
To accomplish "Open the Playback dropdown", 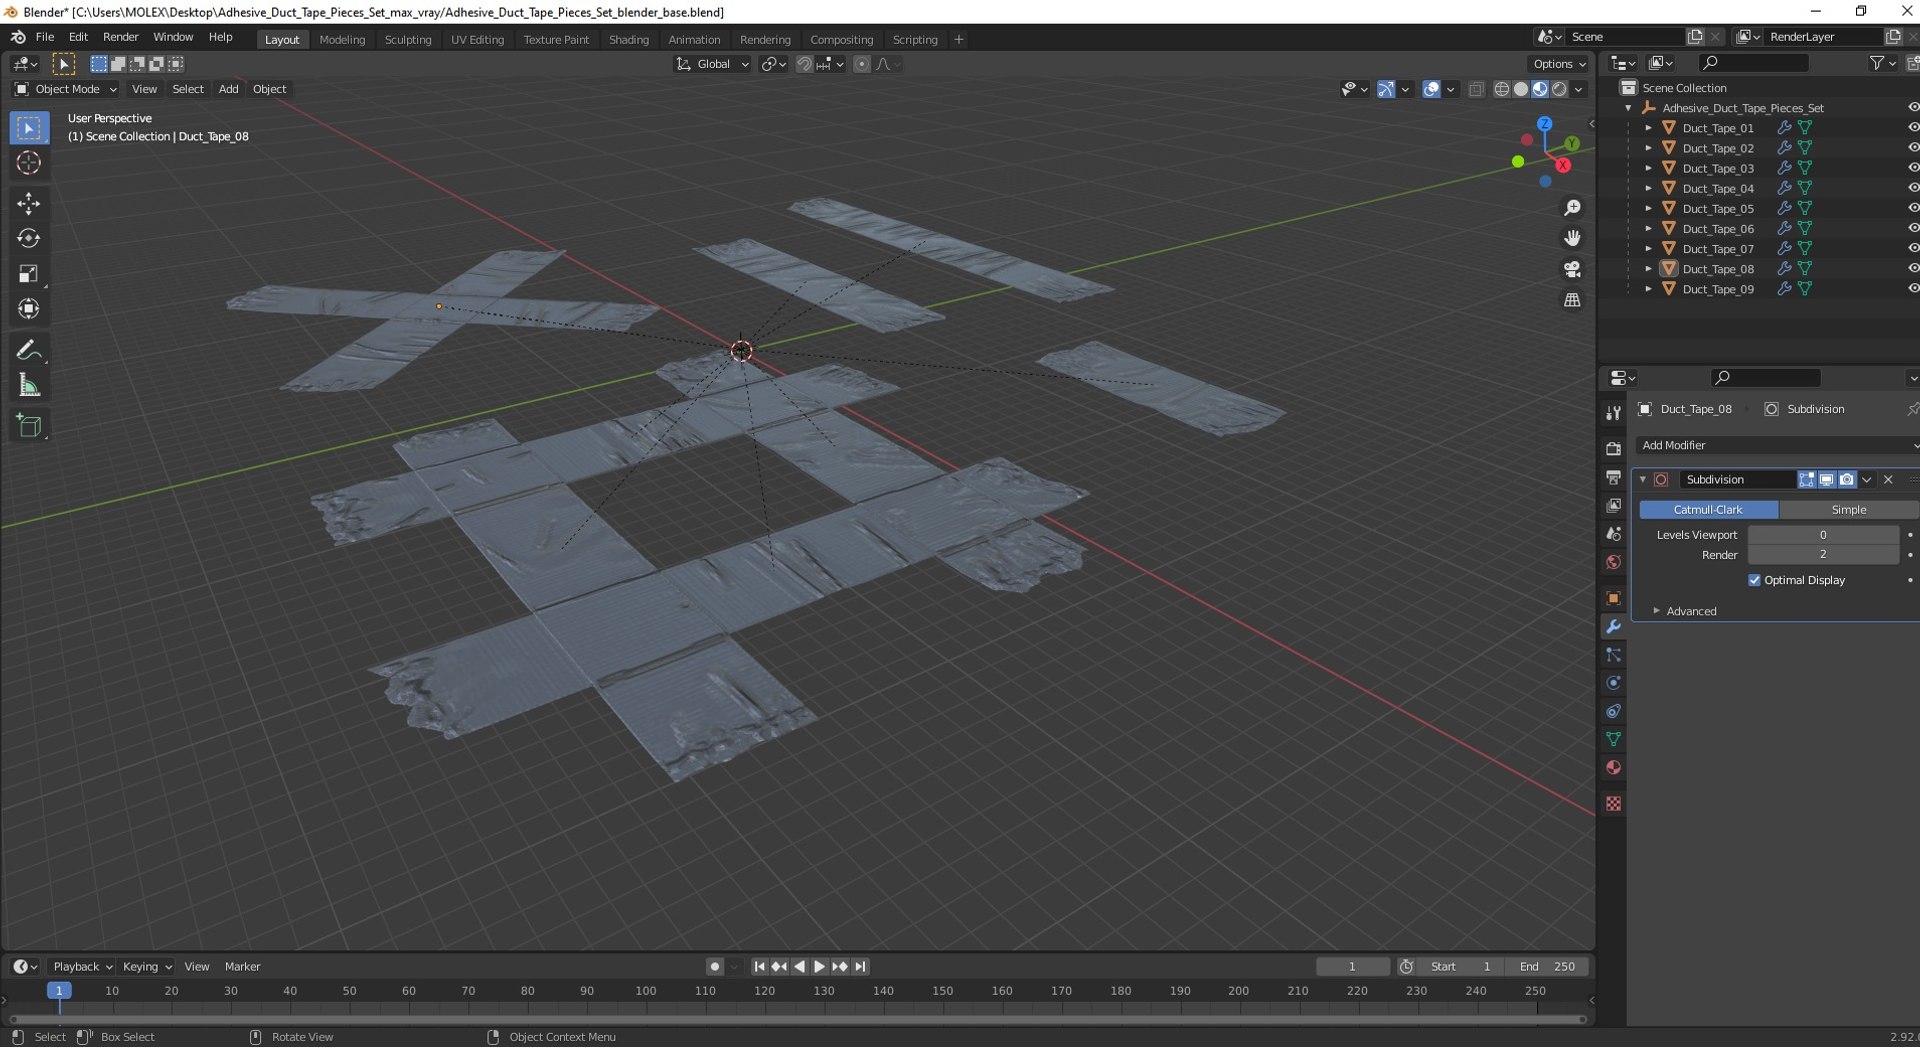I will (82, 966).
